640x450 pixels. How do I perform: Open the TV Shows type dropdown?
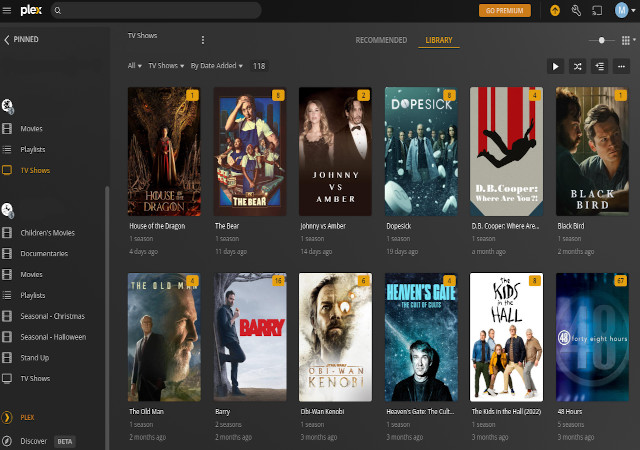(x=165, y=66)
